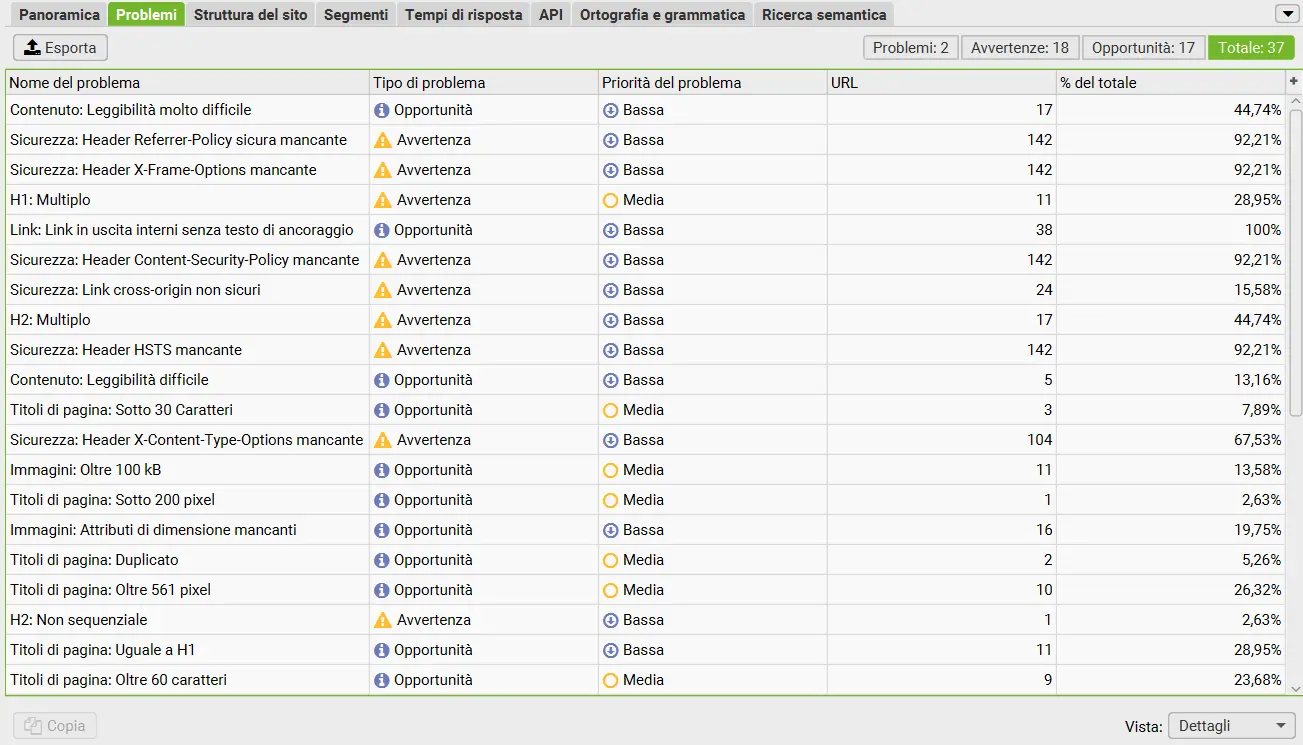
Task: Switch to the Panoramica tab
Action: point(60,15)
